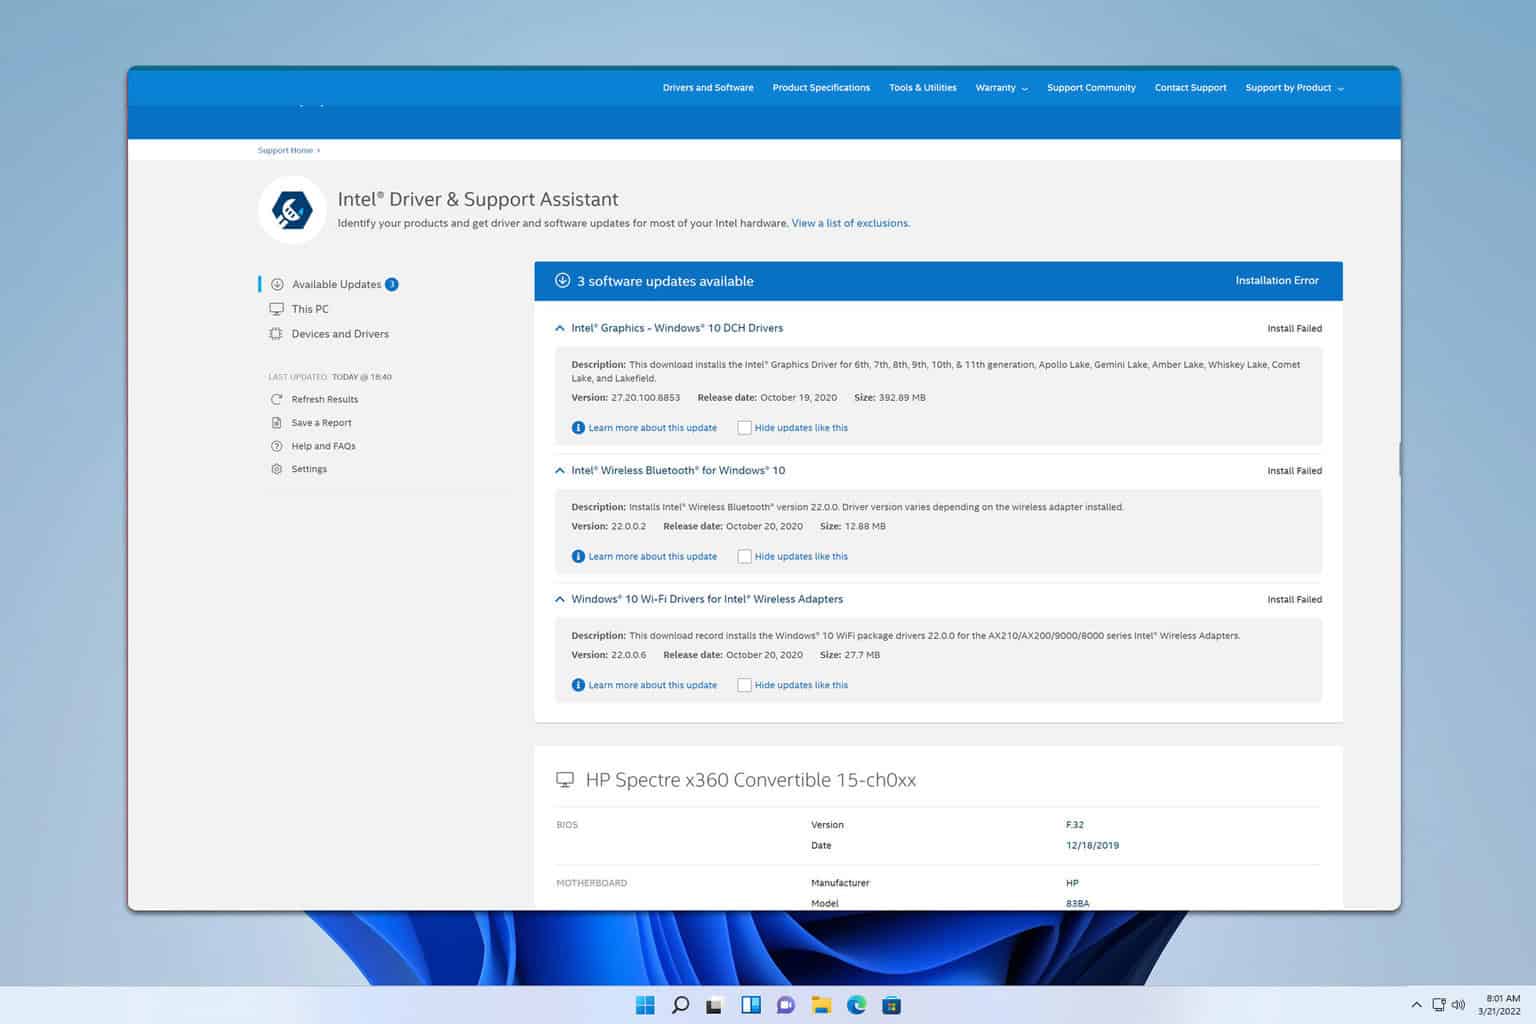Click the info icon for Wireless Bluetooth update

click(x=578, y=556)
